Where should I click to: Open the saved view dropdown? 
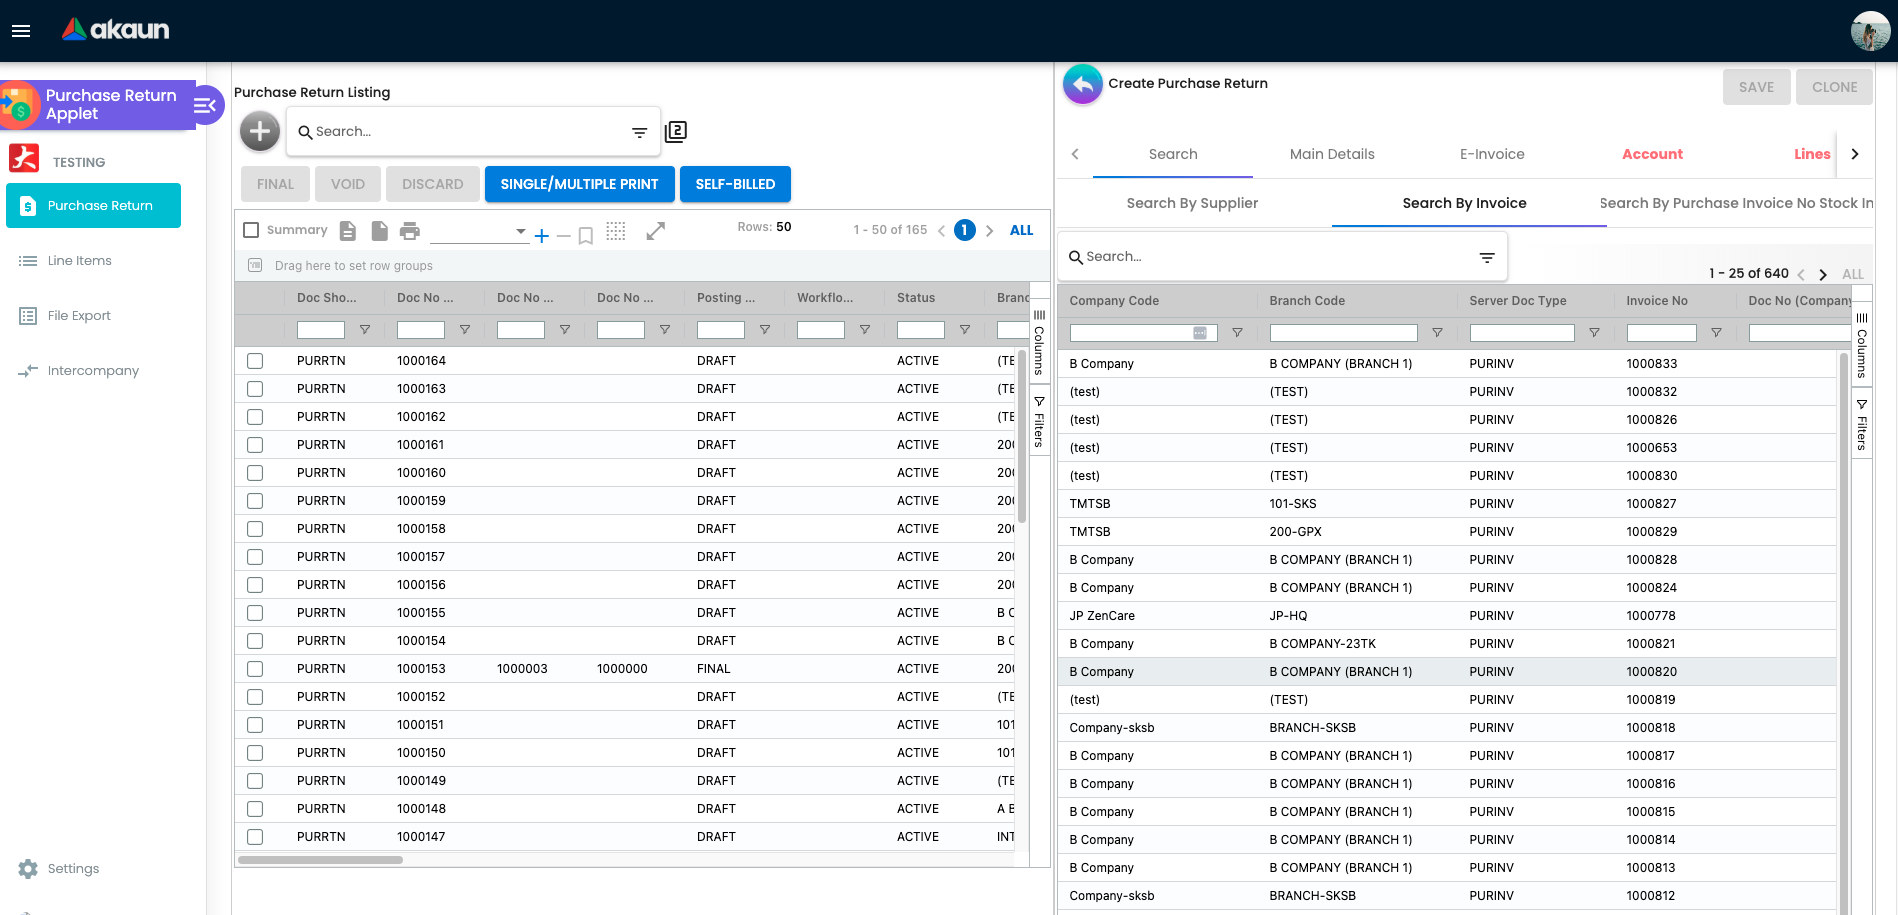pyautogui.click(x=479, y=231)
